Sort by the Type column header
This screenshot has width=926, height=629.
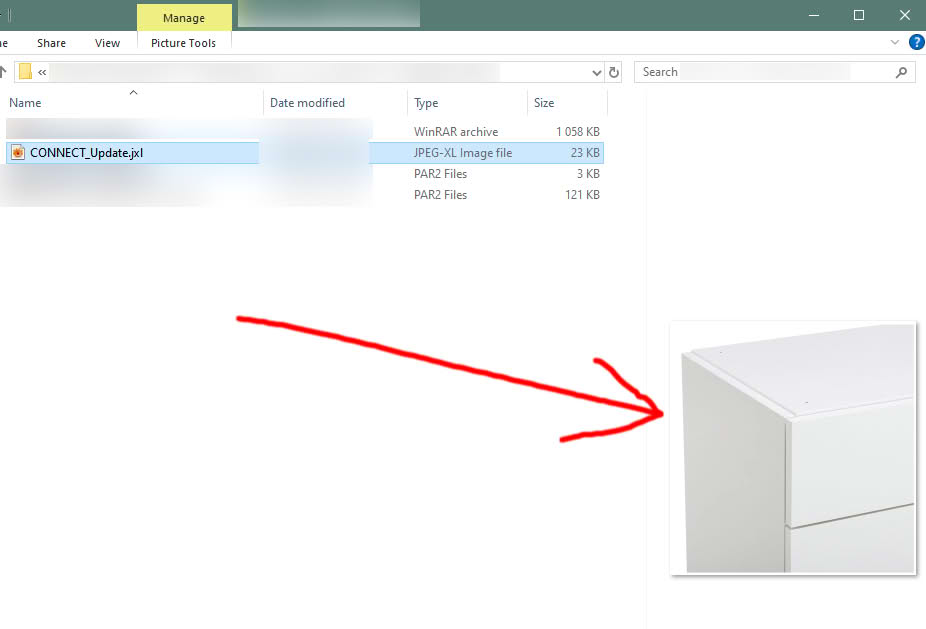pyautogui.click(x=426, y=103)
